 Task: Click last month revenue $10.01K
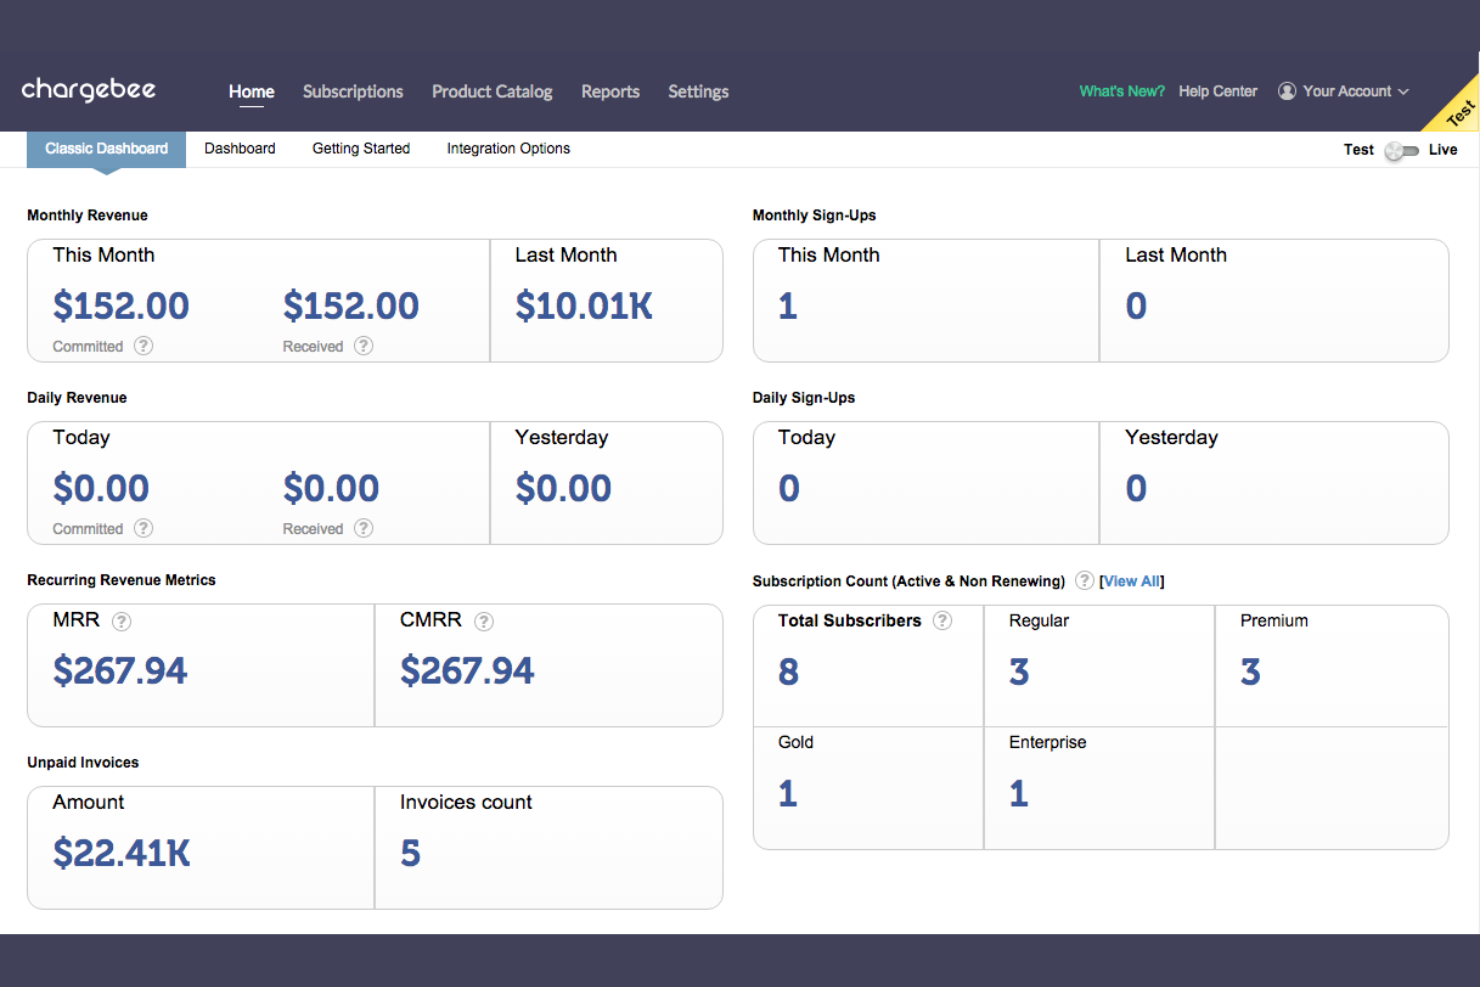(x=584, y=306)
